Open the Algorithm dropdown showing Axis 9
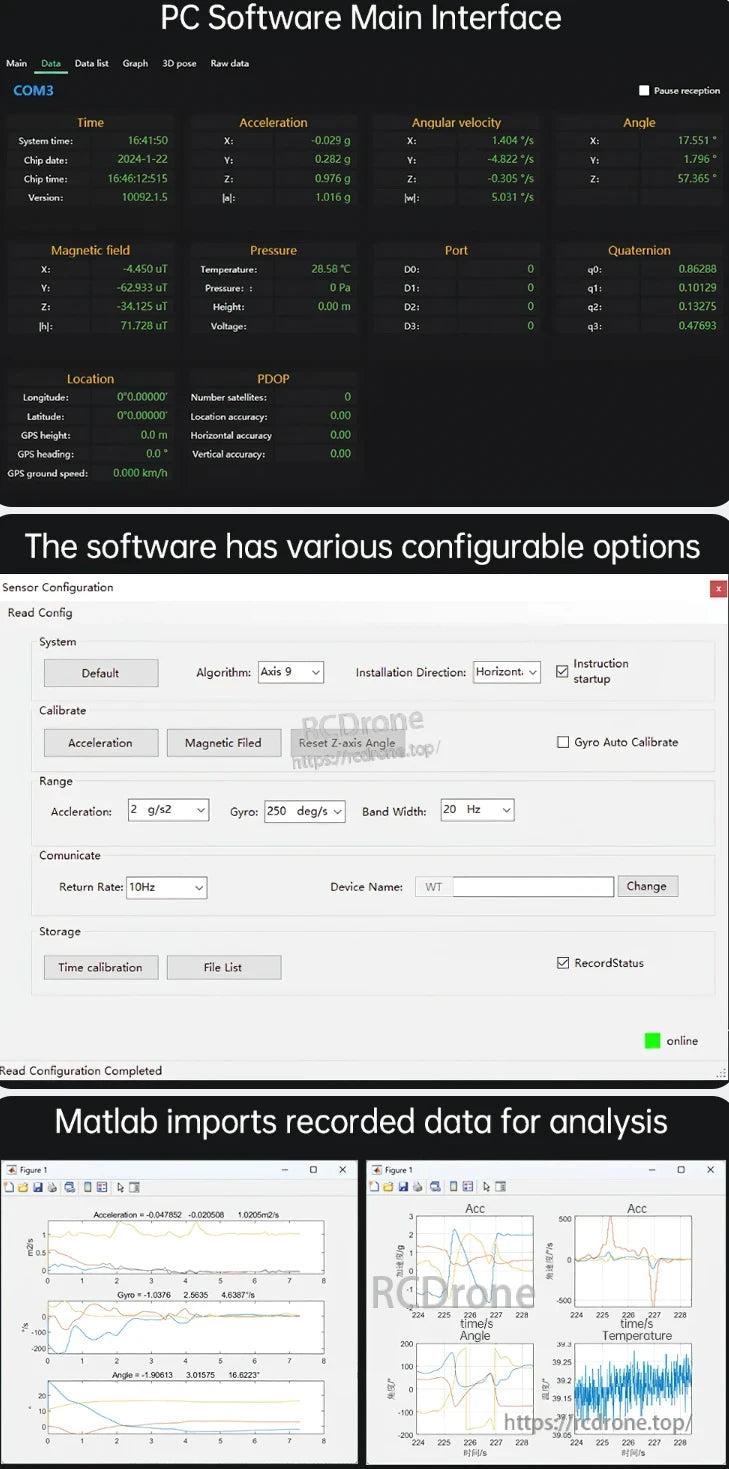The height and width of the screenshot is (1469, 729). 290,672
